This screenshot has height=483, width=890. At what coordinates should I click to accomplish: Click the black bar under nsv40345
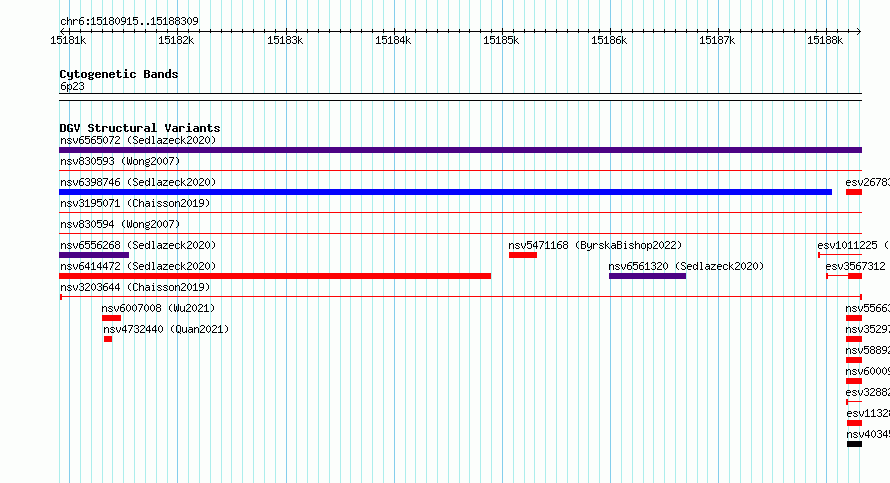854,444
